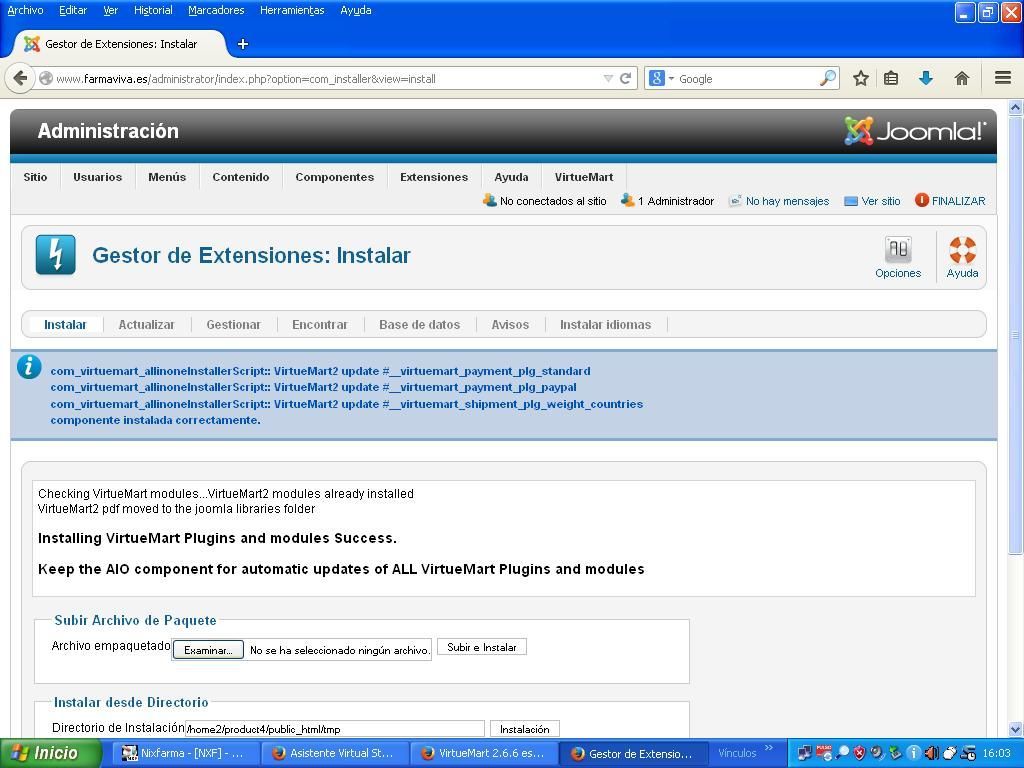
Task: Select the Instalar tab
Action: [x=65, y=325]
